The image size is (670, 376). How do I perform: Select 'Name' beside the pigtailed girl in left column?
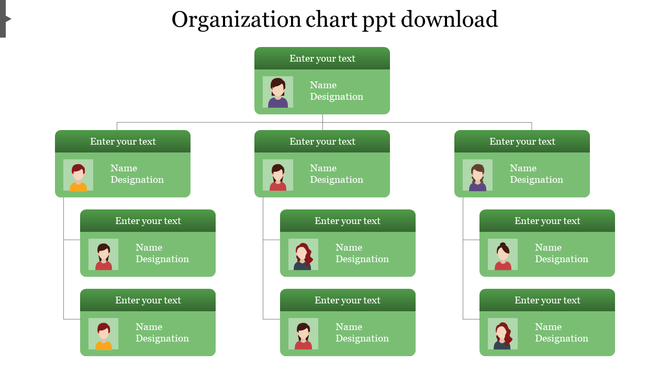pos(149,247)
